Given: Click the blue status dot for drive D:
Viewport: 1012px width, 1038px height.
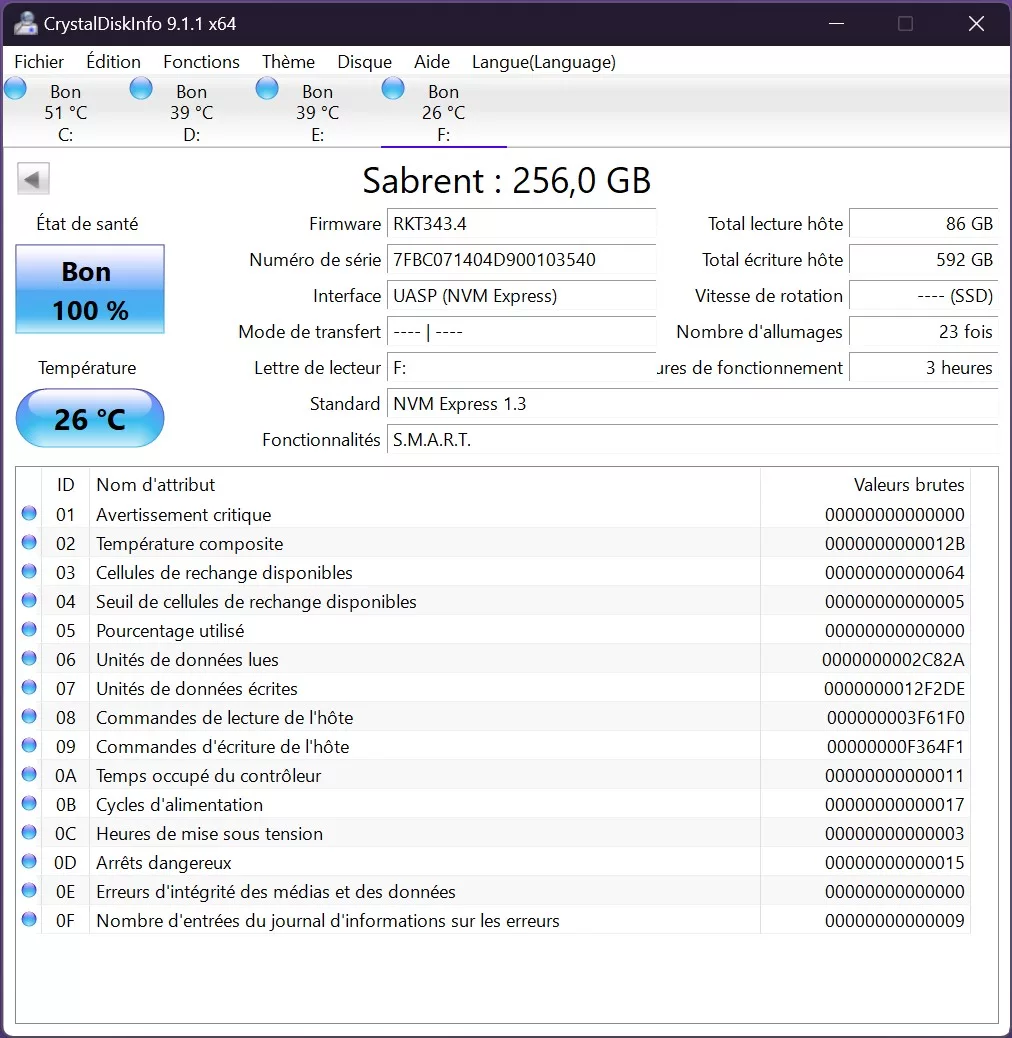Looking at the screenshot, I should click(141, 88).
